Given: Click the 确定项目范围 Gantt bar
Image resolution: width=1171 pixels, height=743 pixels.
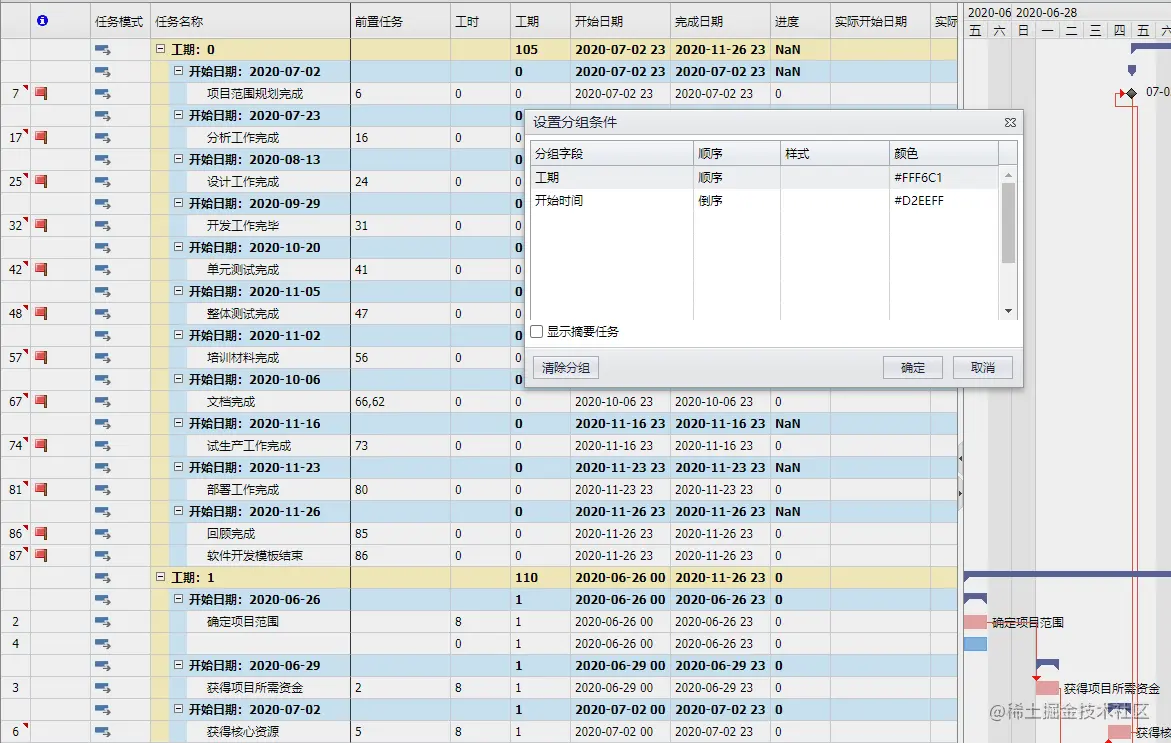Looking at the screenshot, I should 975,622.
